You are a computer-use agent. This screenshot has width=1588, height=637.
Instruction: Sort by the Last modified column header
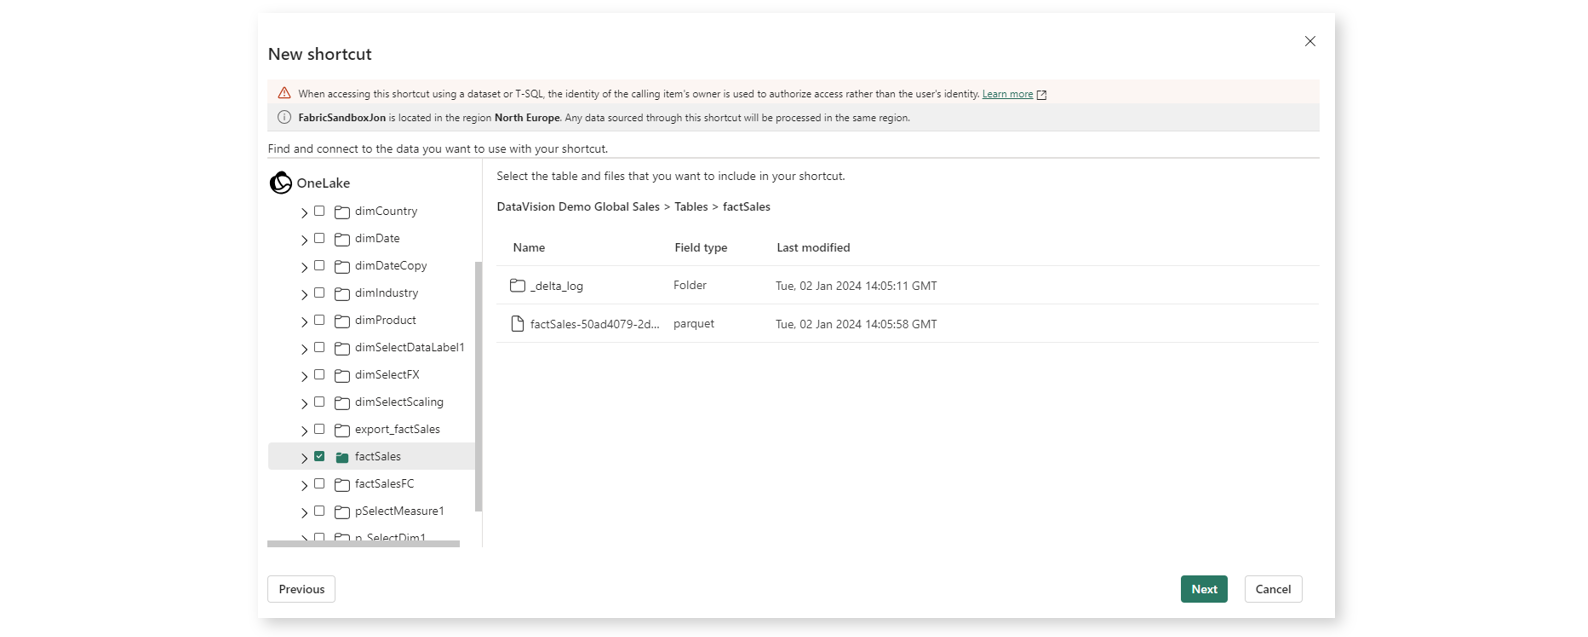coord(813,247)
